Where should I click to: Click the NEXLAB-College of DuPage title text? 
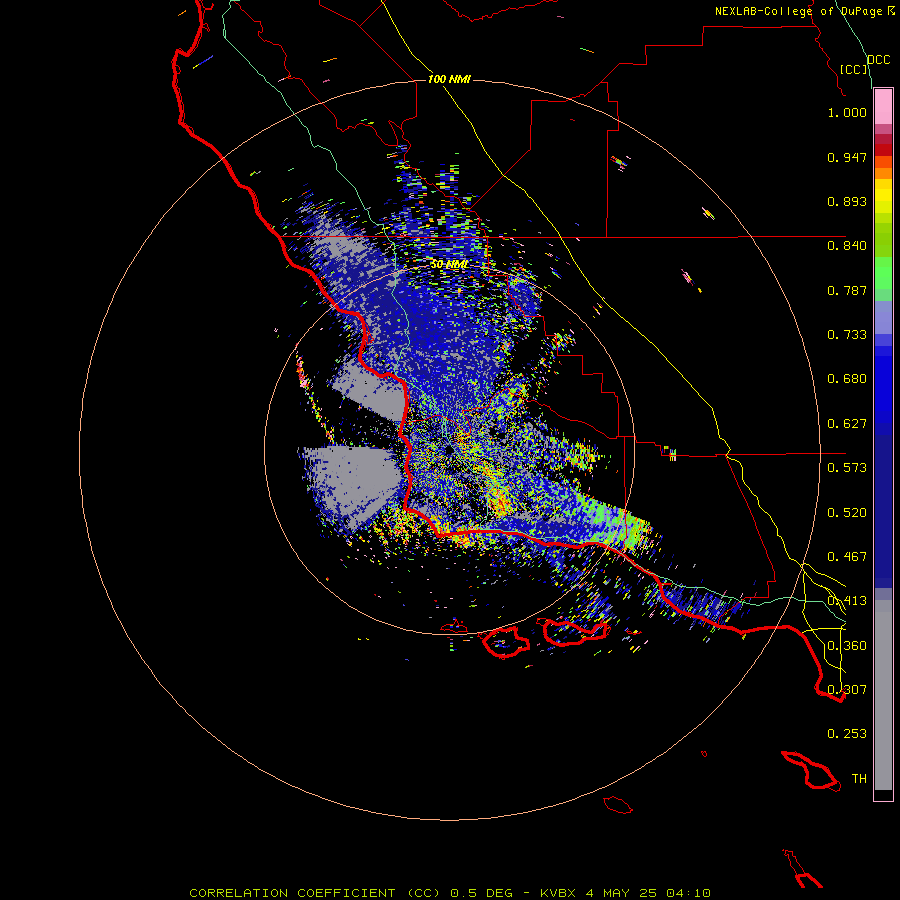pos(805,11)
